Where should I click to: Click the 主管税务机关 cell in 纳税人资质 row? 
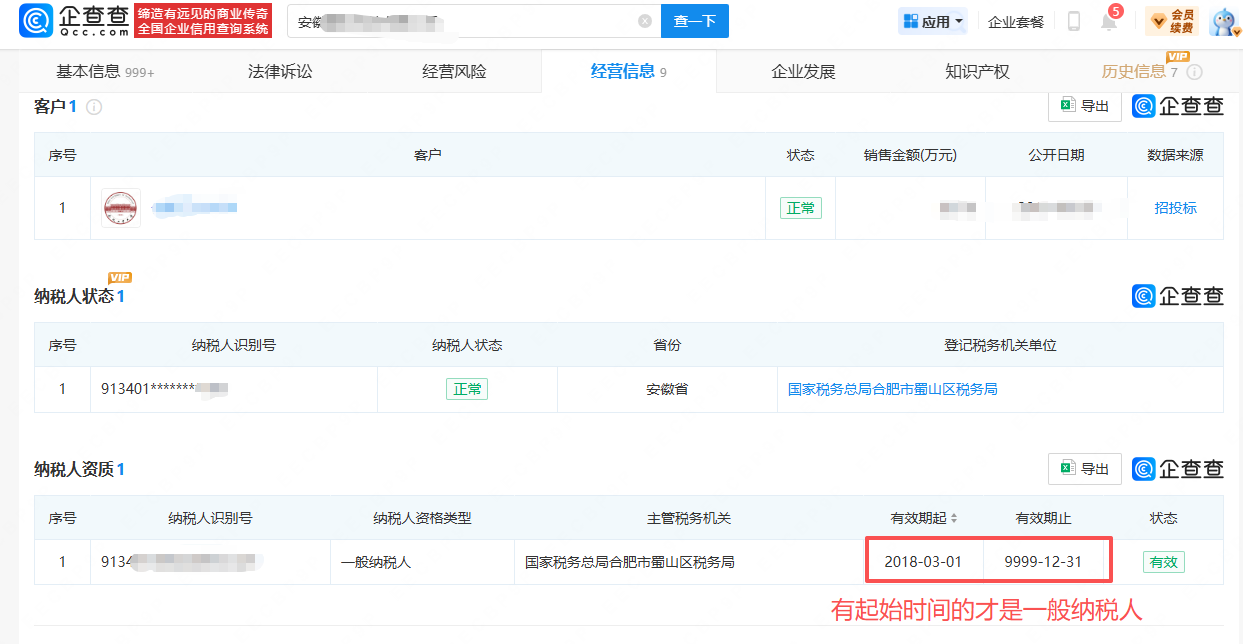(x=688, y=562)
